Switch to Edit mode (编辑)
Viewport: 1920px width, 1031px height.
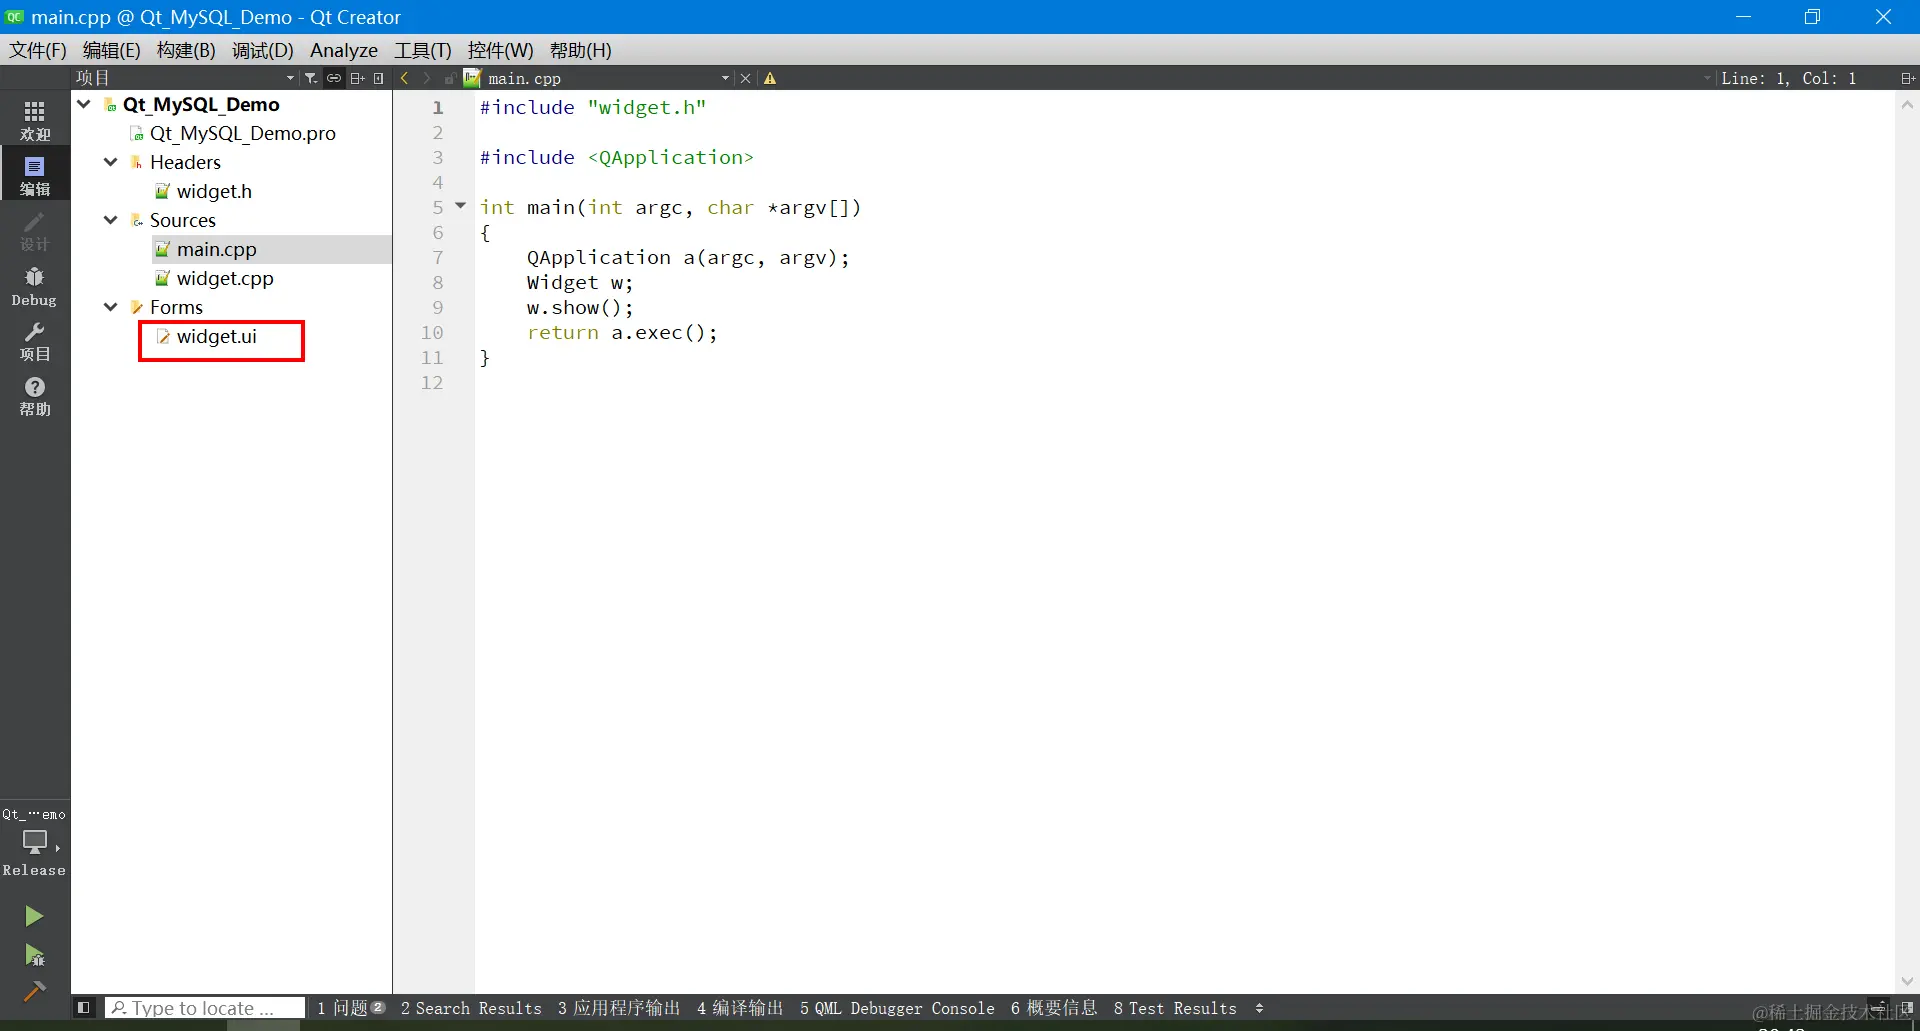[x=35, y=175]
